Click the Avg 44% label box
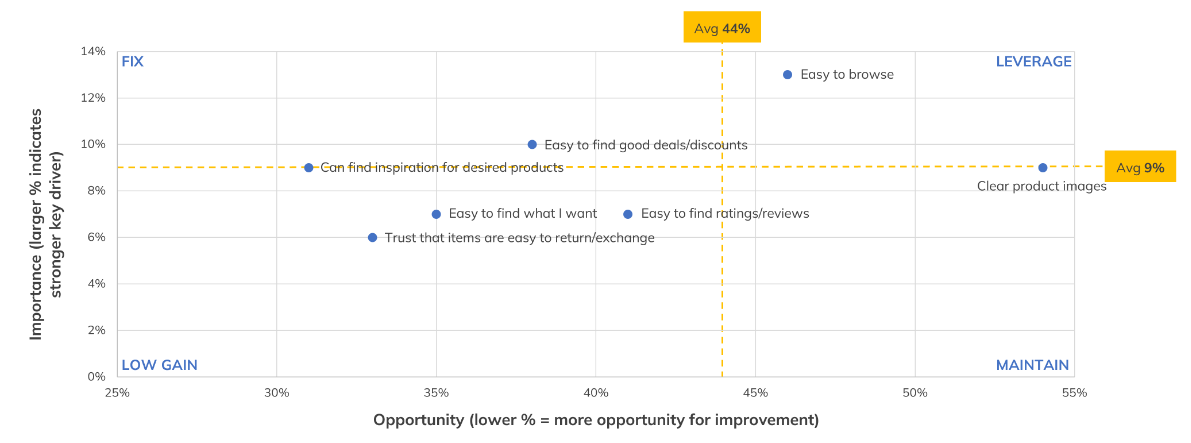The image size is (1191, 443). click(x=722, y=28)
